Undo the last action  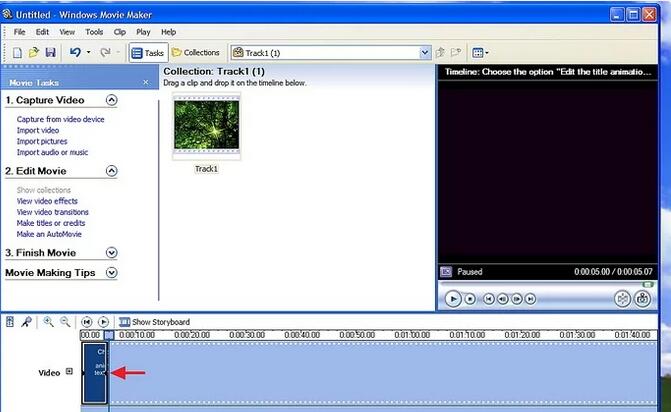75,53
